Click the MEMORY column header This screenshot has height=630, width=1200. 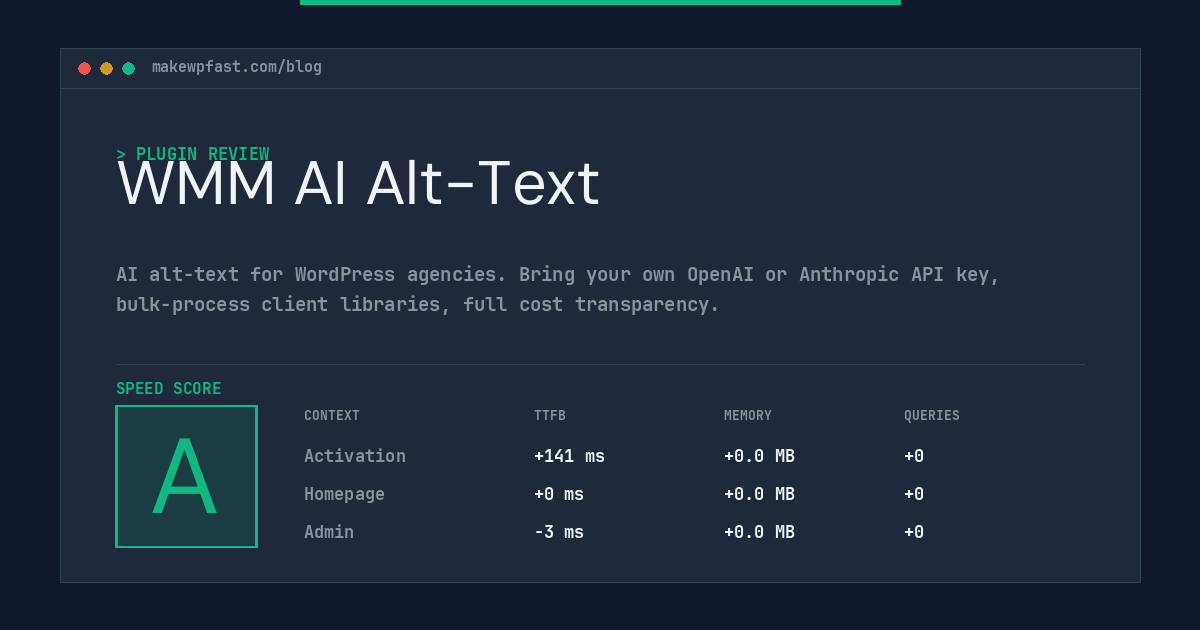click(x=748, y=416)
